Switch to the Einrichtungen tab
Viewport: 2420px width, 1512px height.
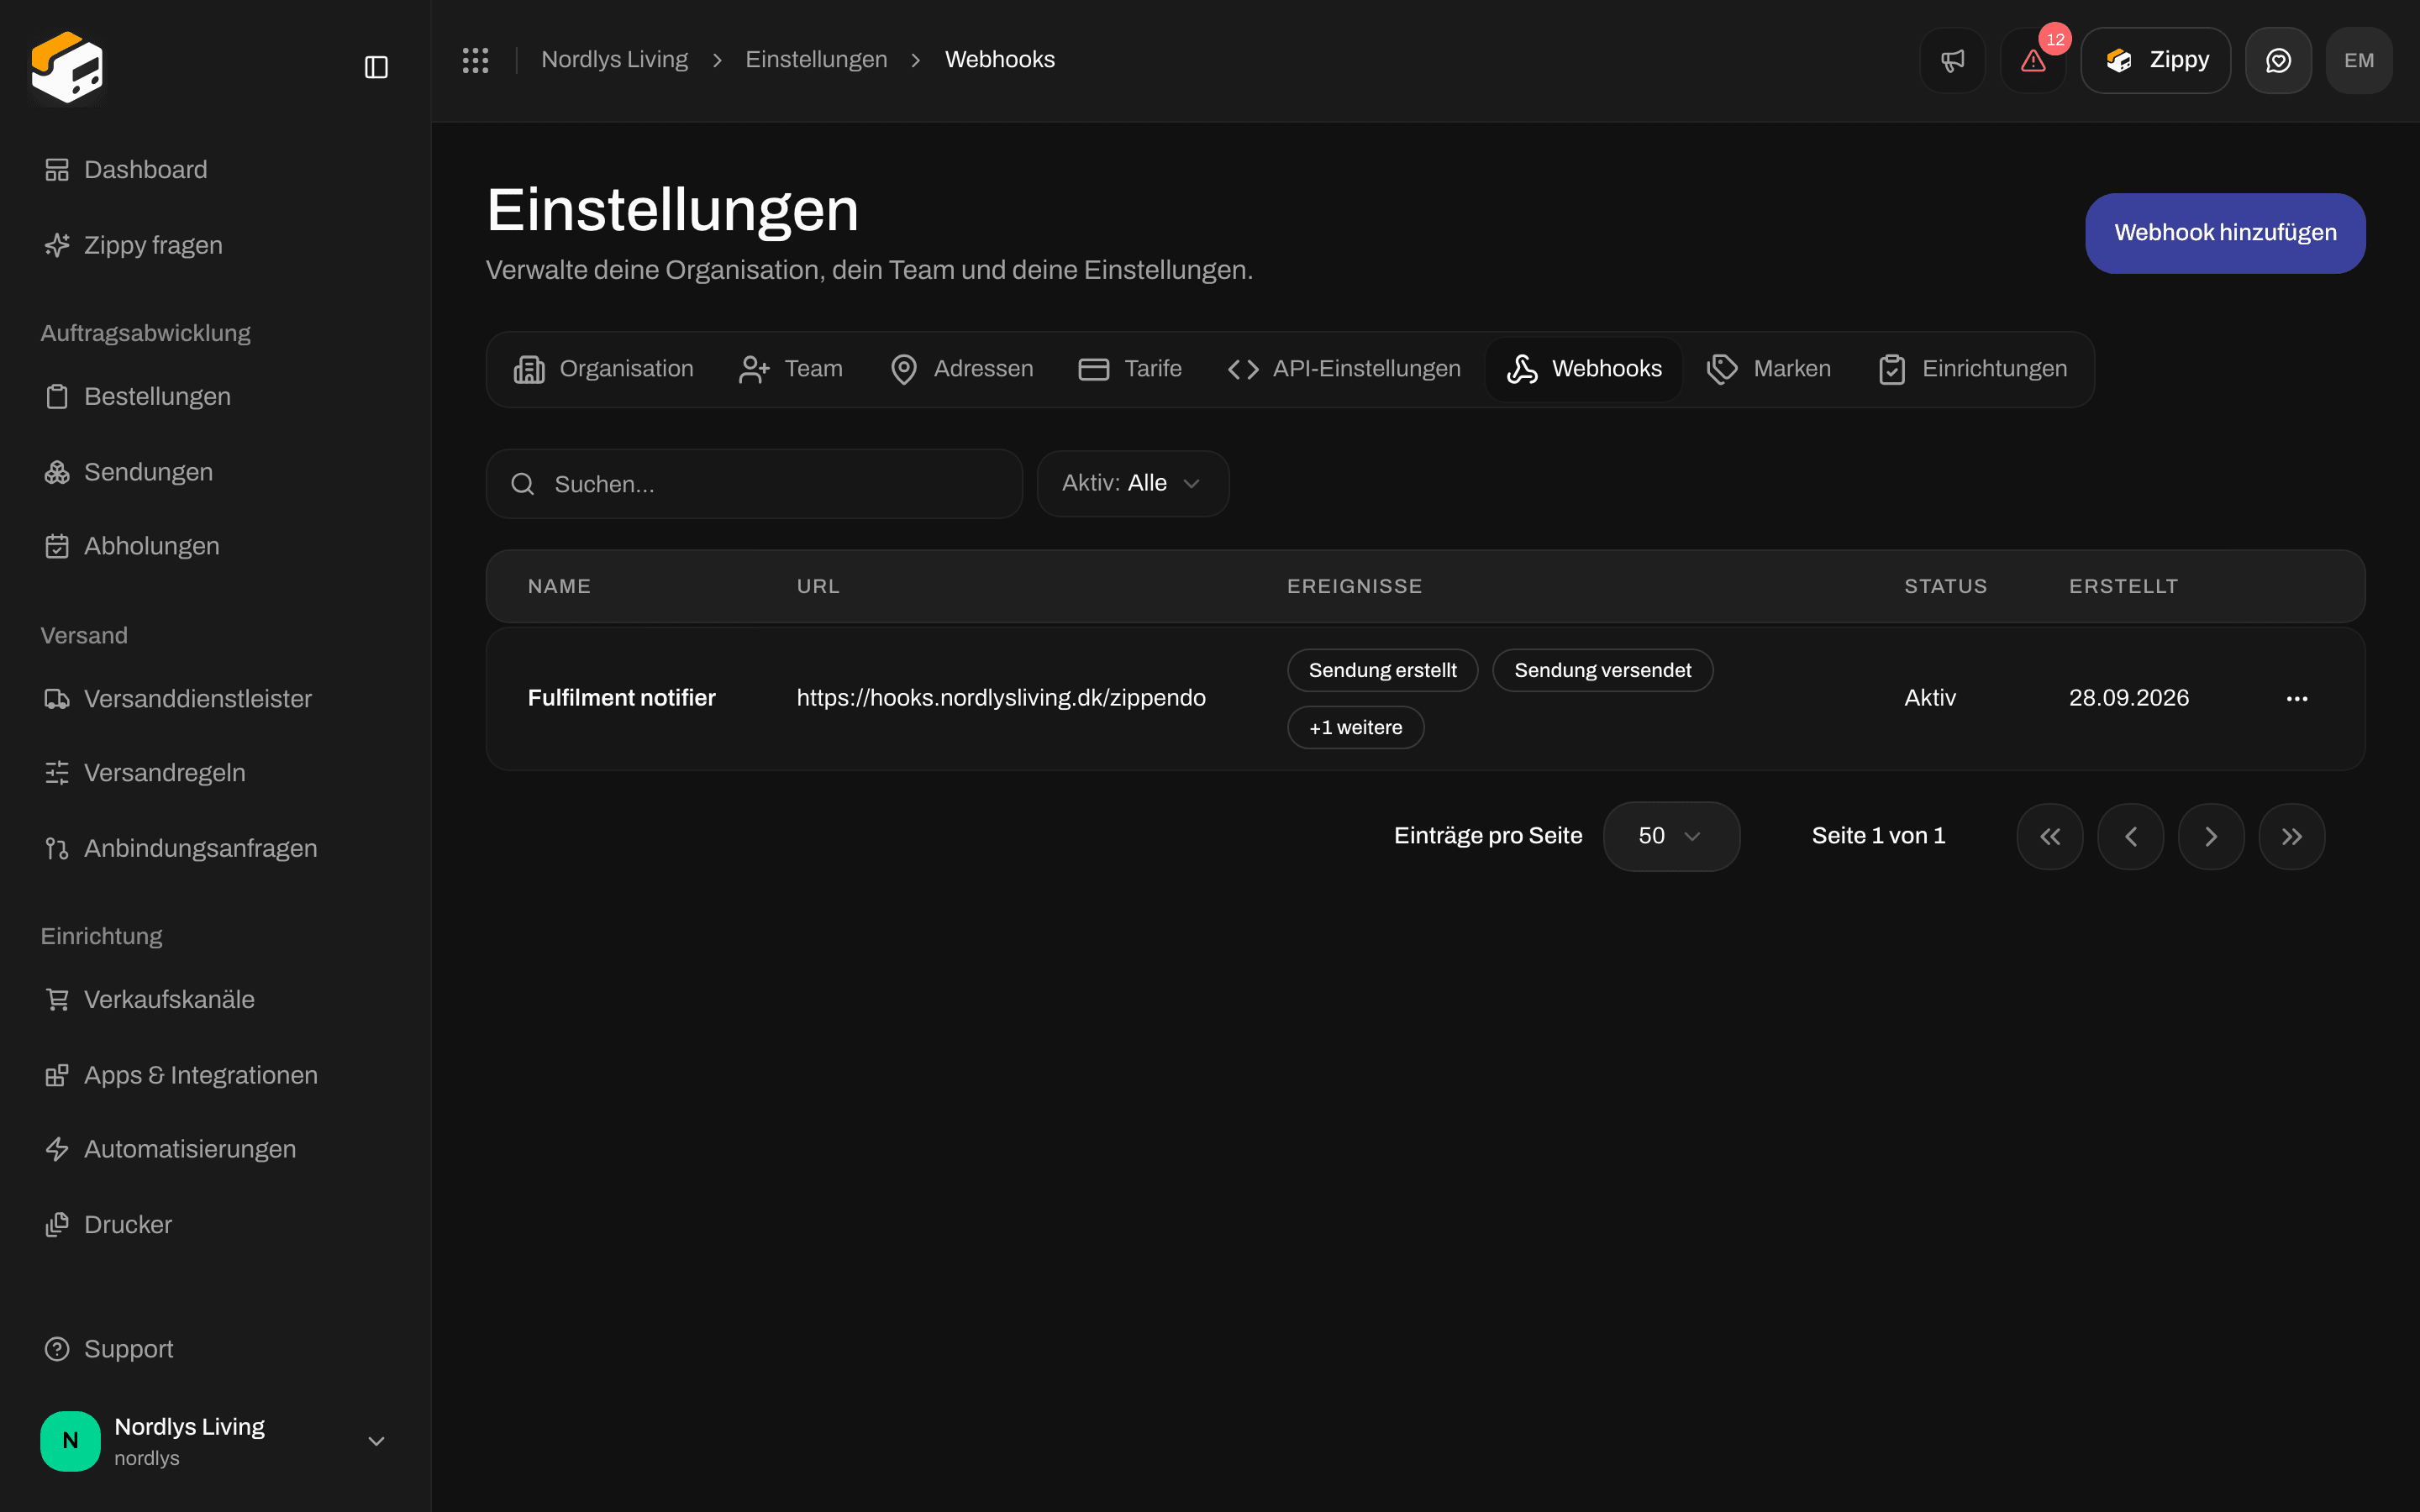(1972, 369)
